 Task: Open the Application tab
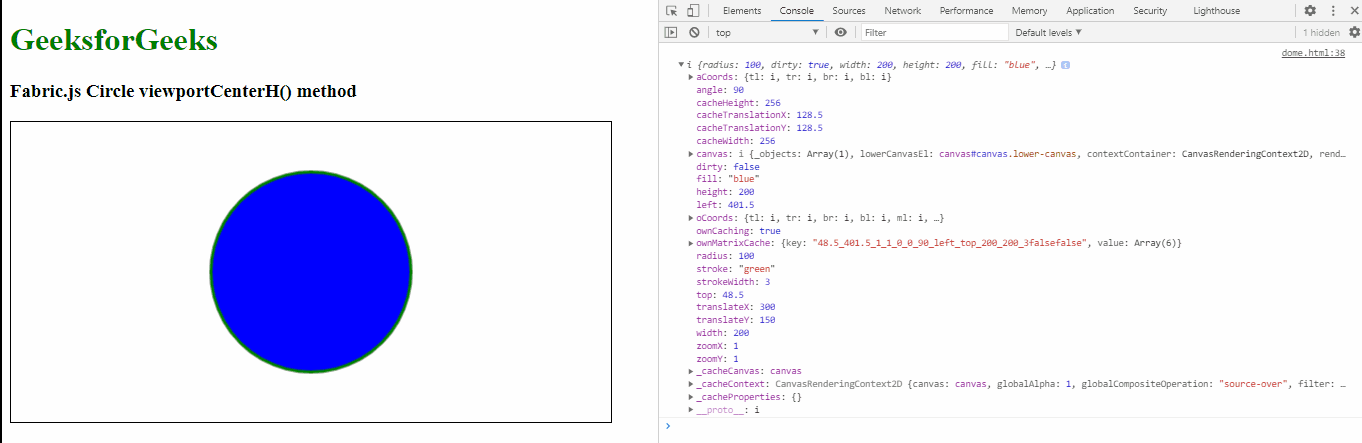point(1090,10)
